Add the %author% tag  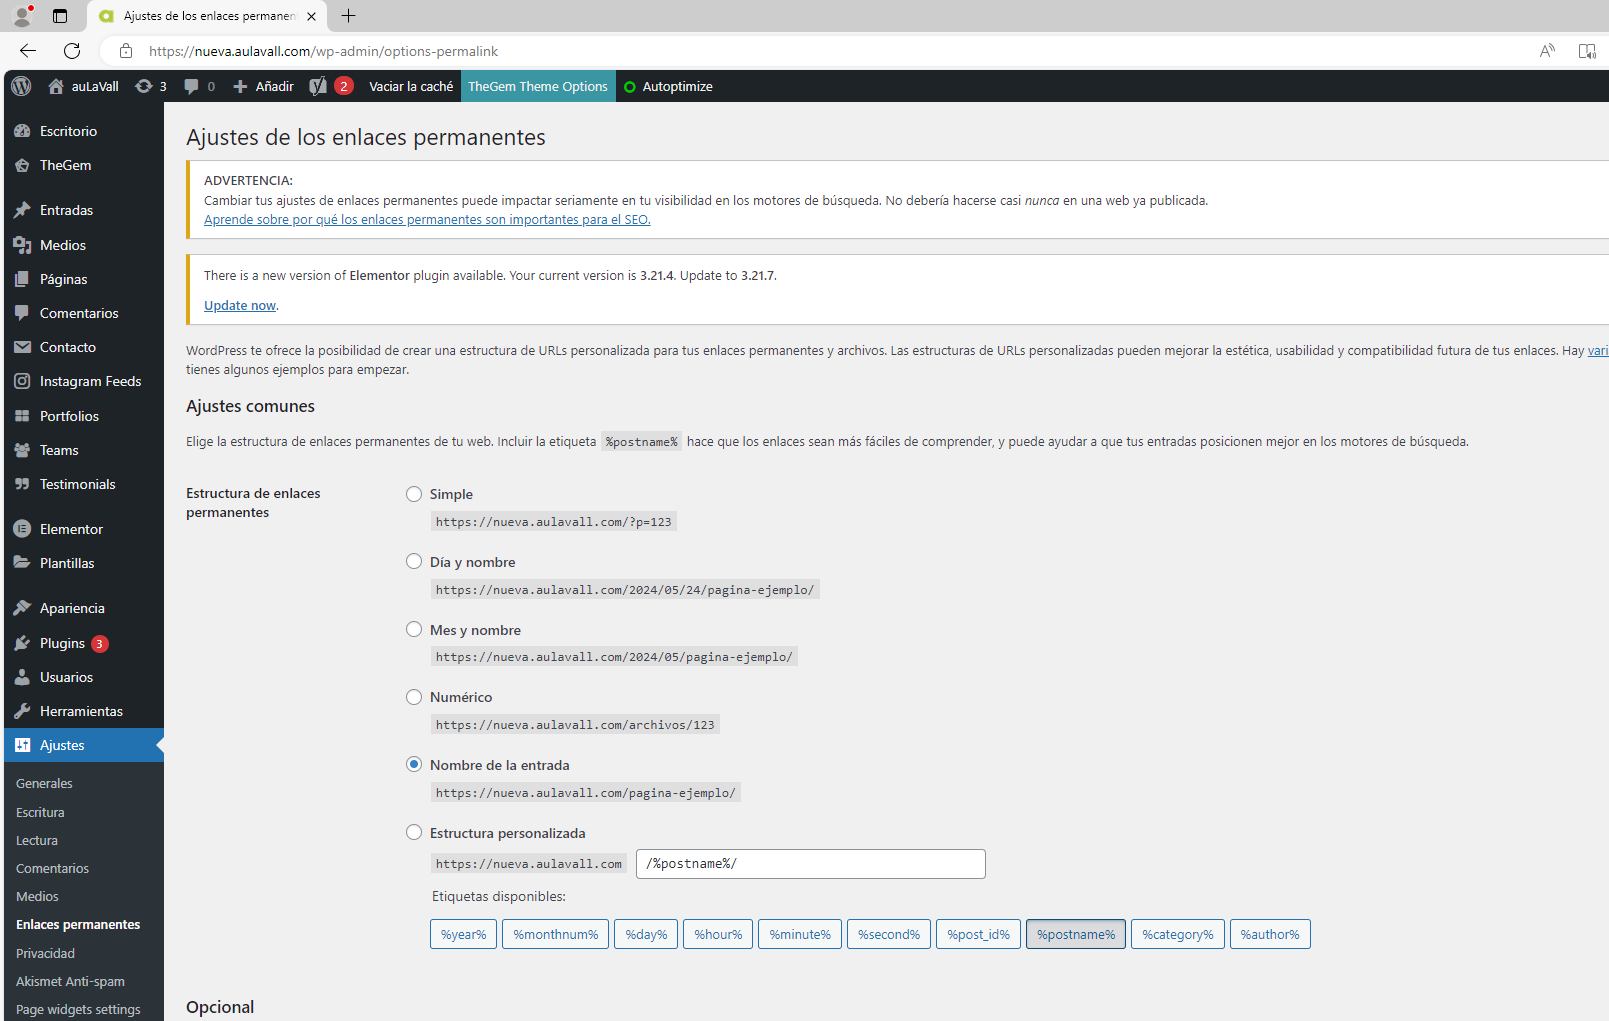(x=1270, y=934)
